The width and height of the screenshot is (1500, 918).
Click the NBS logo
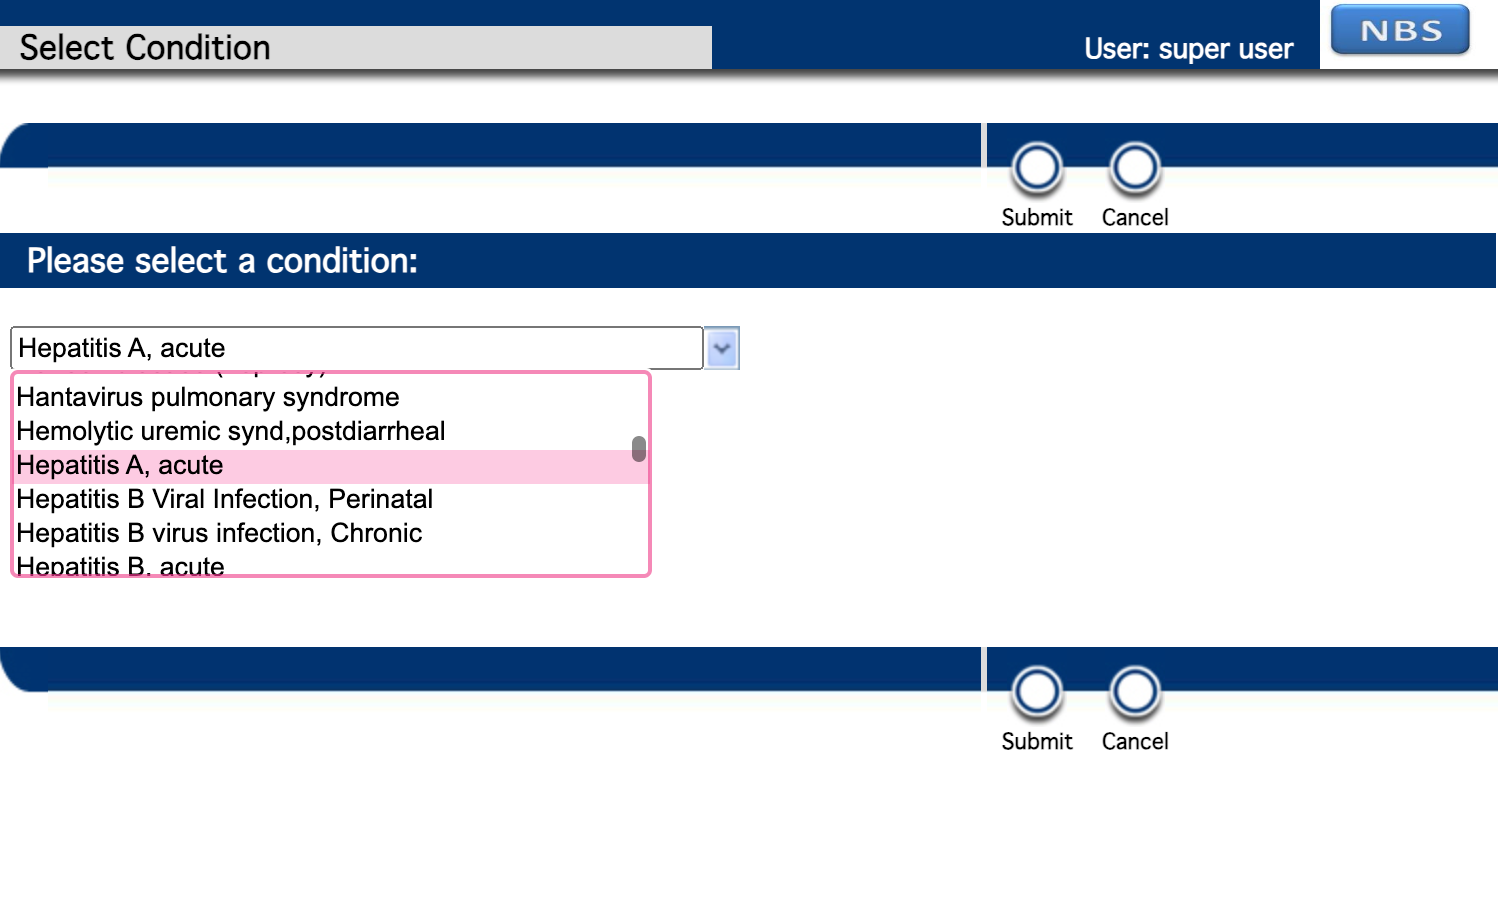click(1398, 30)
